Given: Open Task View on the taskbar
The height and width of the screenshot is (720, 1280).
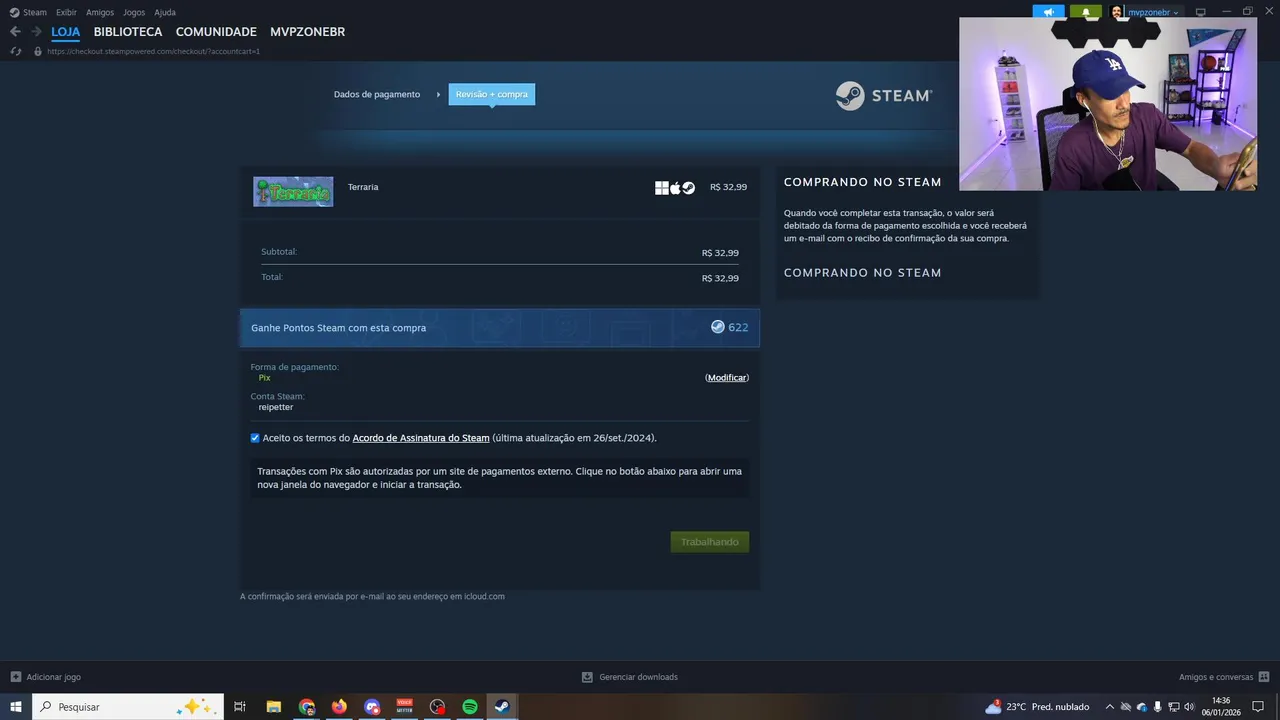Looking at the screenshot, I should tap(240, 707).
